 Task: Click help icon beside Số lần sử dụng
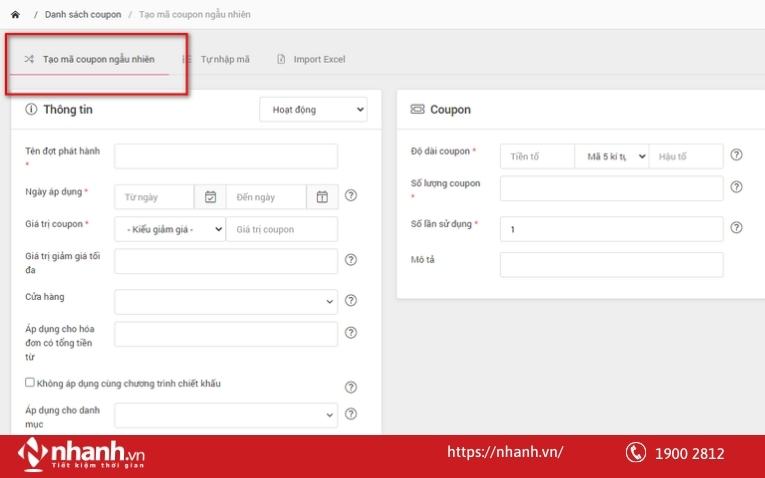tap(737, 228)
